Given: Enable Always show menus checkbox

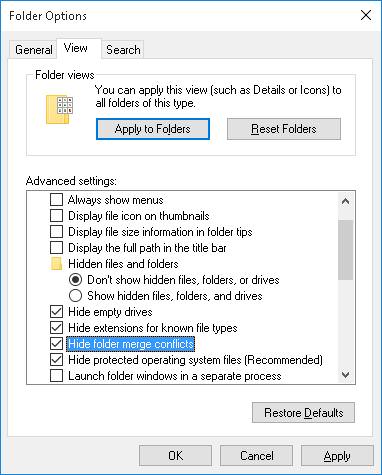Looking at the screenshot, I should coord(56,200).
